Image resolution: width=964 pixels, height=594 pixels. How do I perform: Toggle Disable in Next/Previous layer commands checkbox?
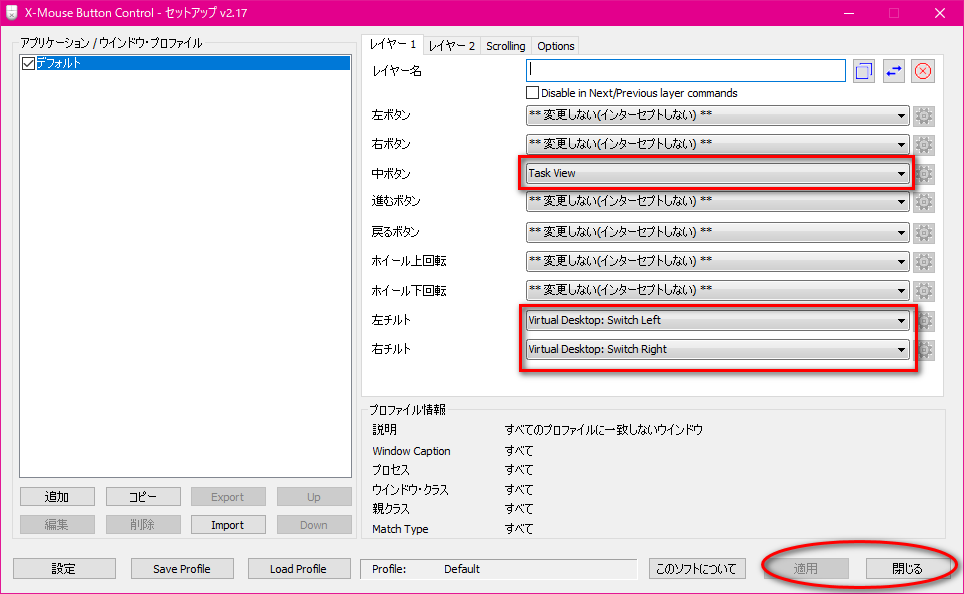pos(532,93)
